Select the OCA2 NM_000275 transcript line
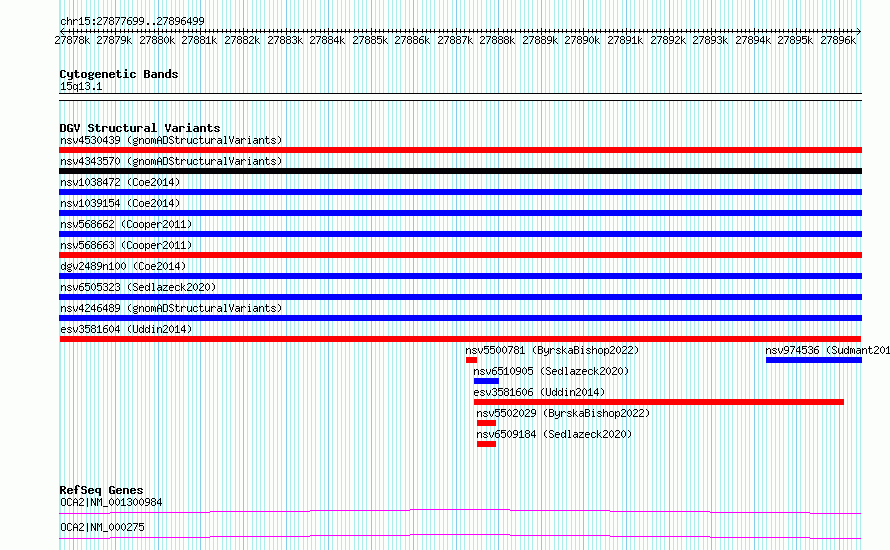 [x=460, y=536]
